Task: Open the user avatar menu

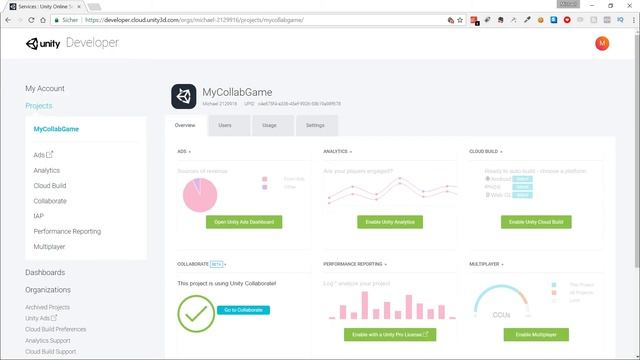Action: (602, 43)
